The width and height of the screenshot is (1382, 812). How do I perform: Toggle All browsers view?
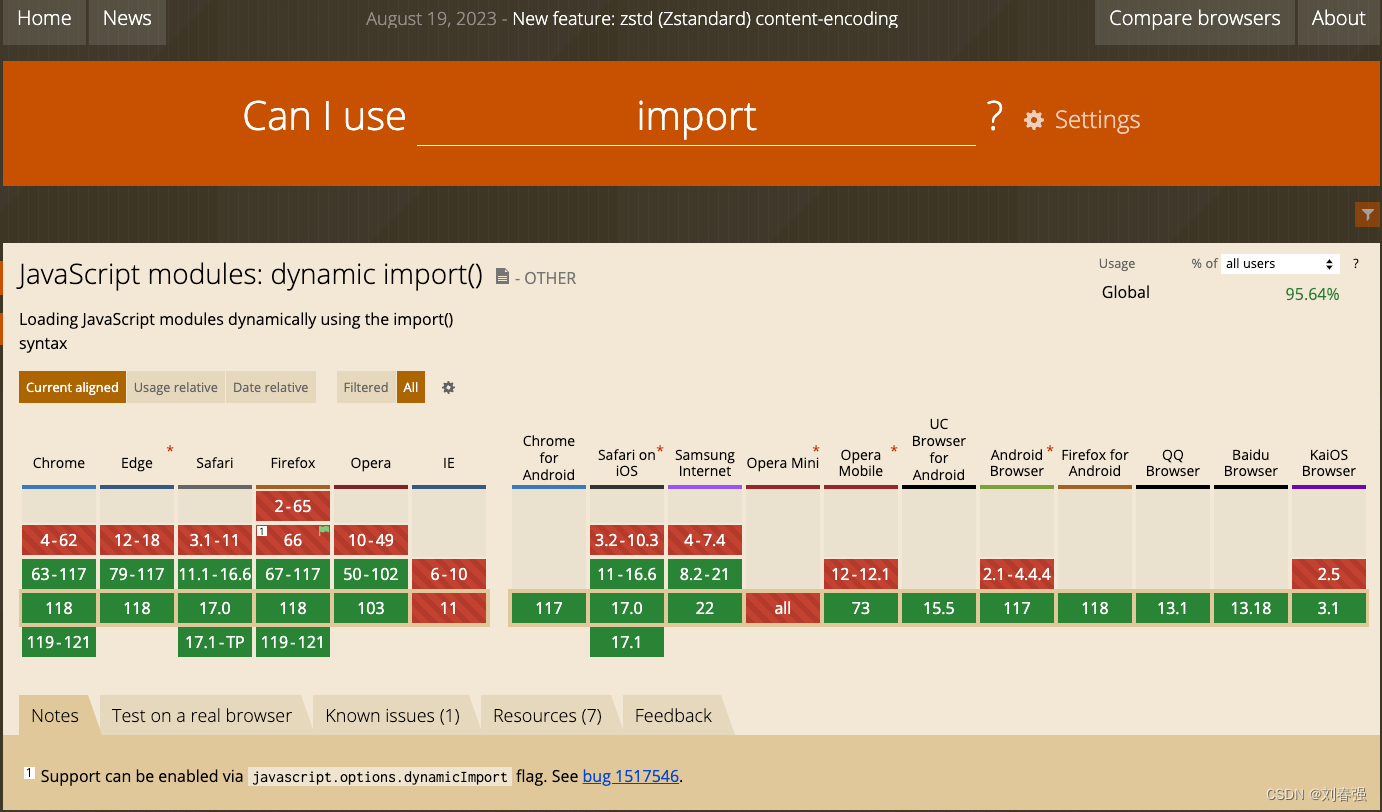coord(411,388)
